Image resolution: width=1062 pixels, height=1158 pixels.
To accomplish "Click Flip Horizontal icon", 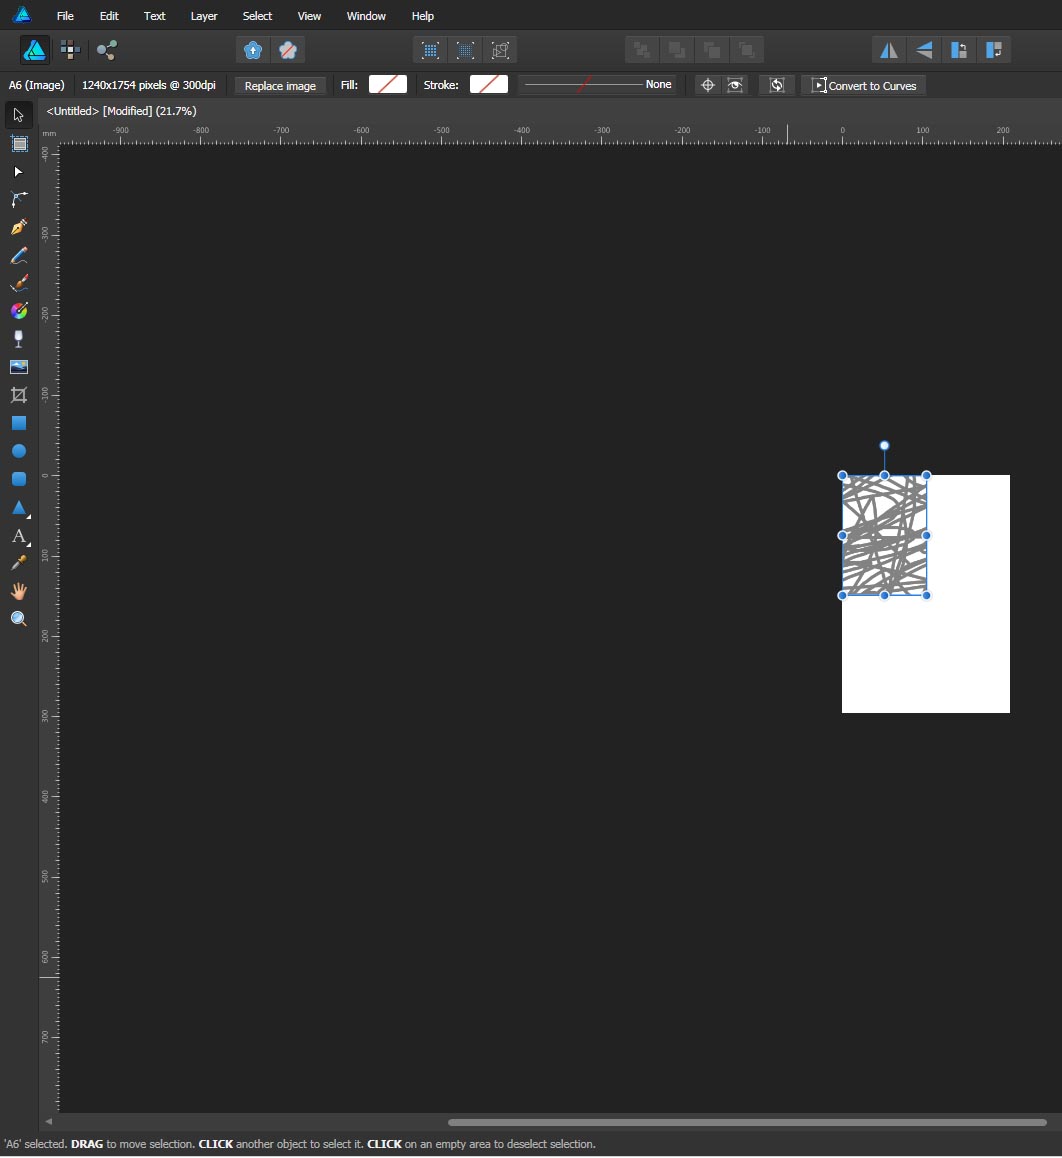I will 888,50.
